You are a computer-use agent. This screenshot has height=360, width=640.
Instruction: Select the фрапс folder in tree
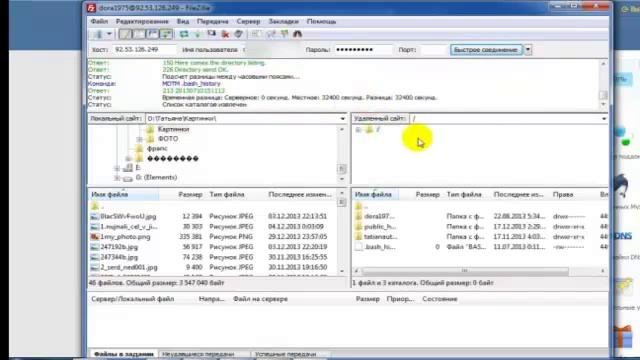(x=157, y=149)
